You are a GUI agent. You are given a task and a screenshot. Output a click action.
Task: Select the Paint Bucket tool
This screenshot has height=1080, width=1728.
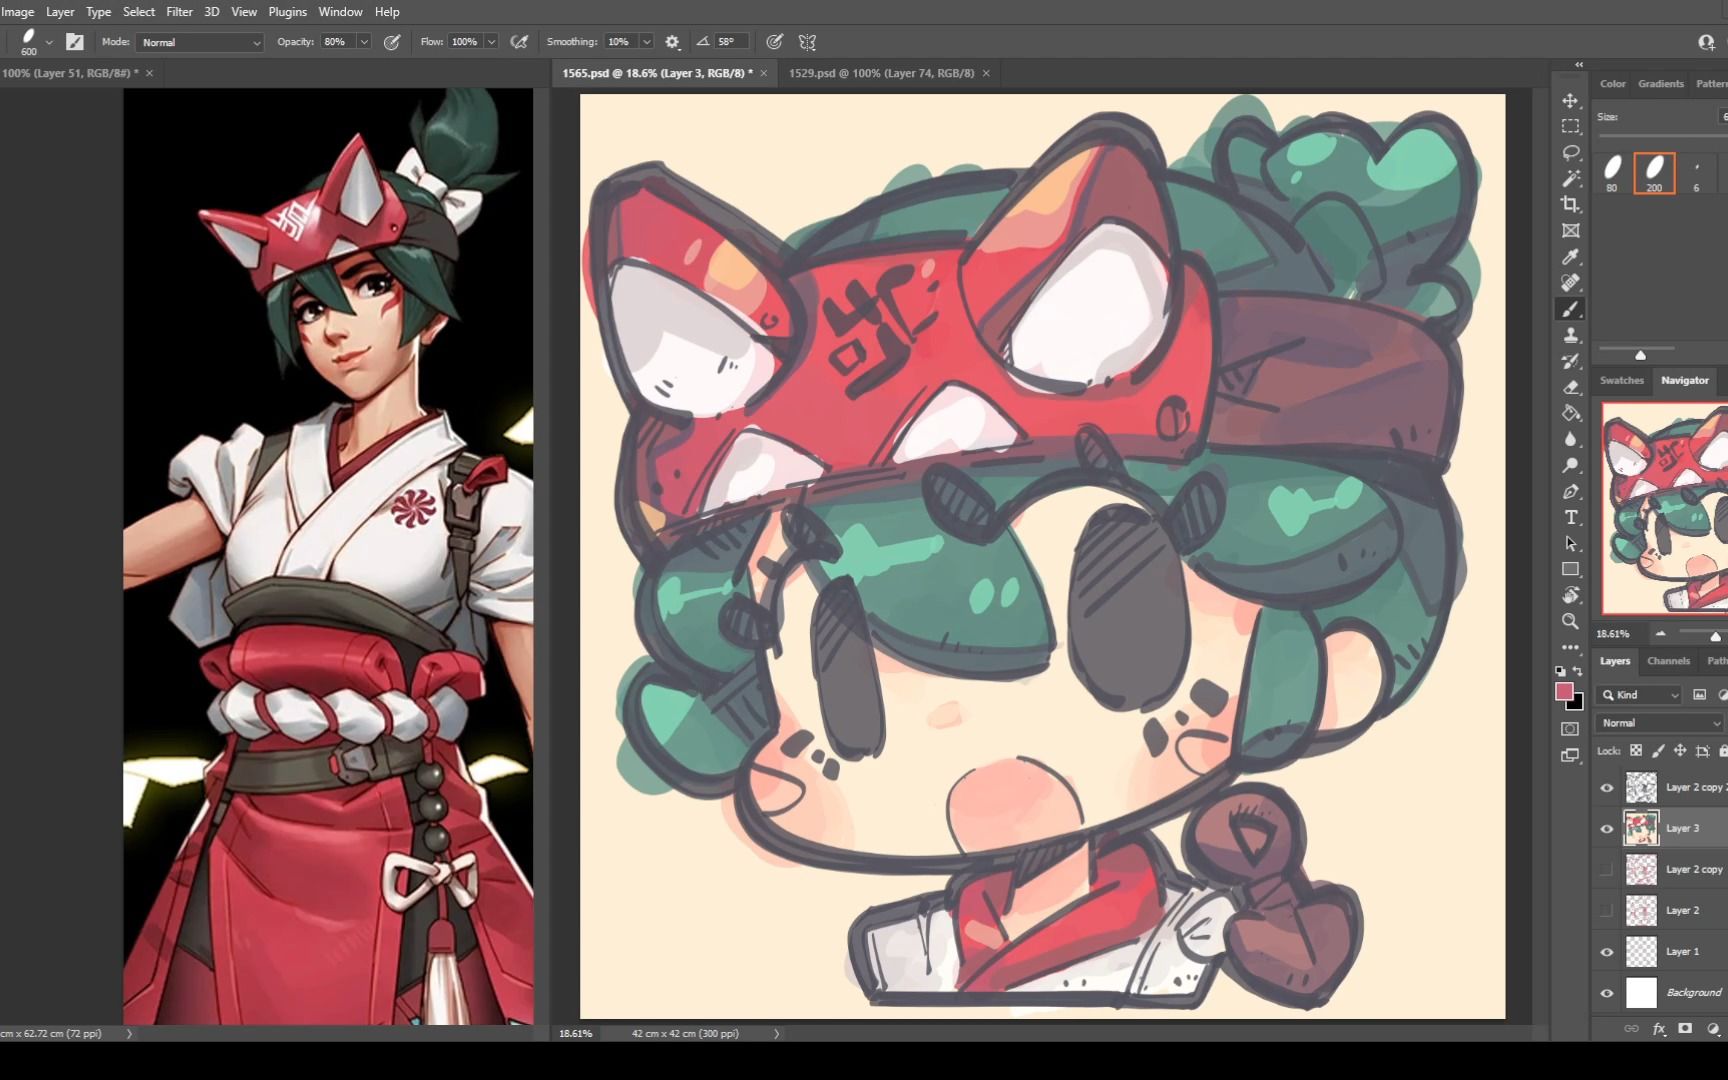(x=1571, y=413)
